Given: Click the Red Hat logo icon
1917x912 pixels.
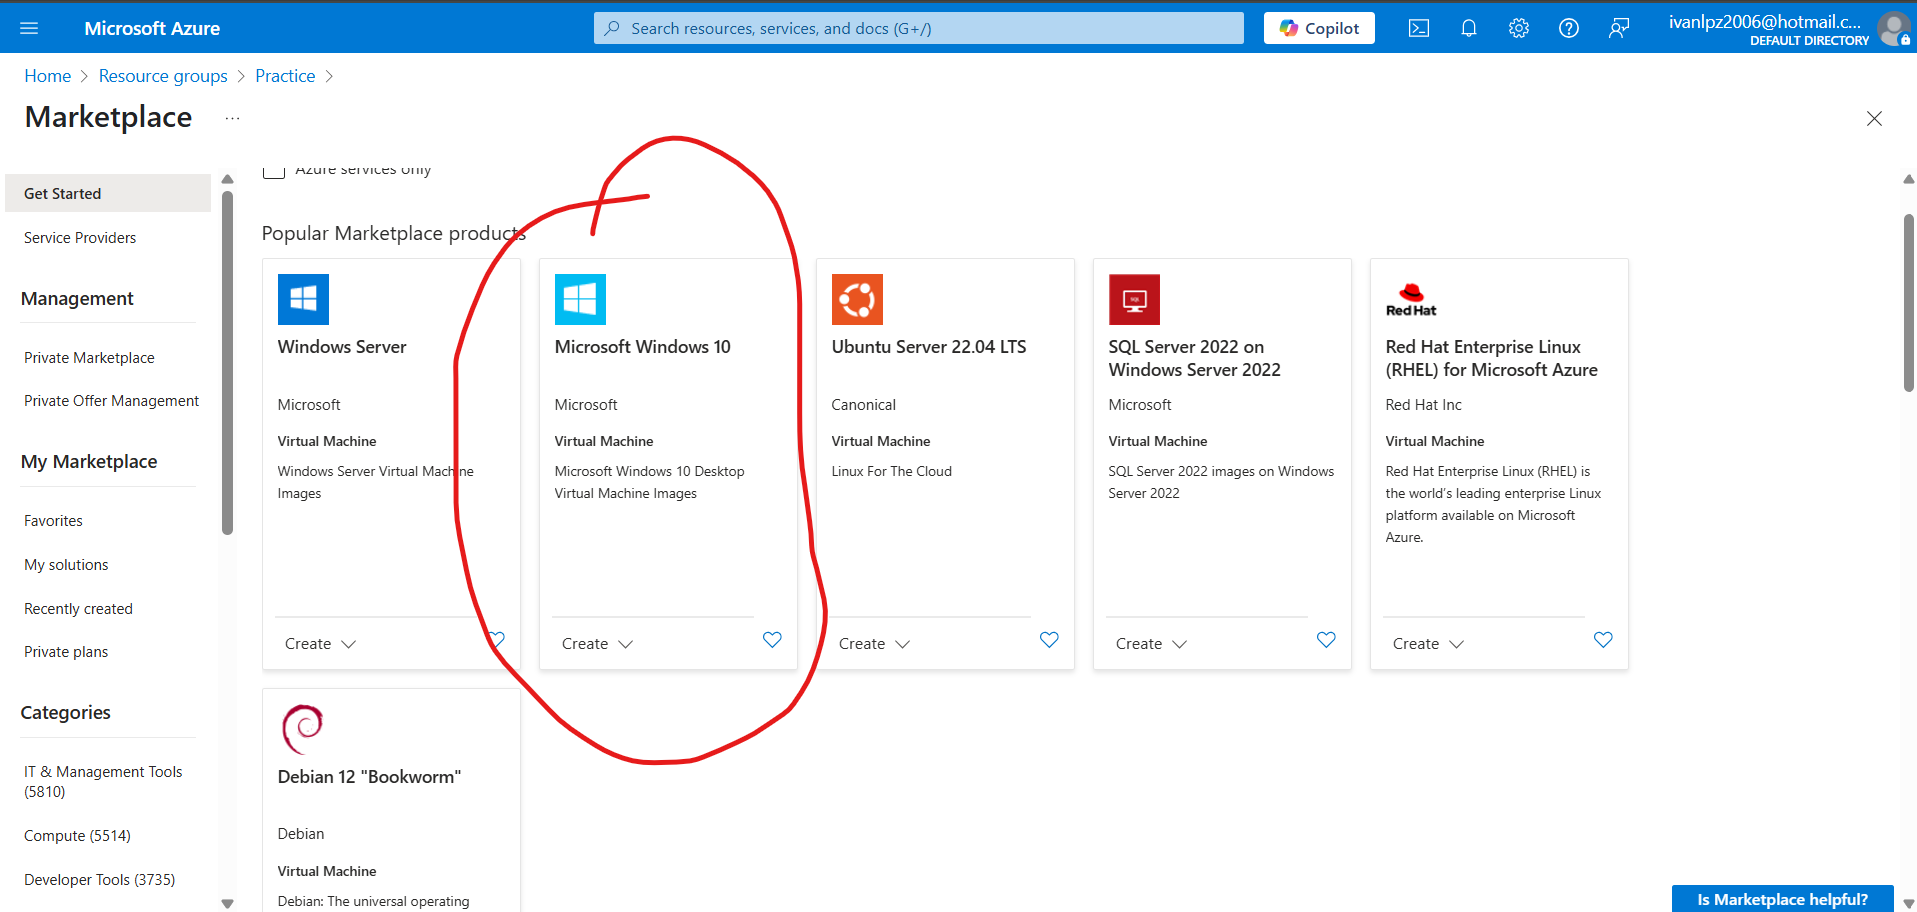Looking at the screenshot, I should tap(1411, 299).
